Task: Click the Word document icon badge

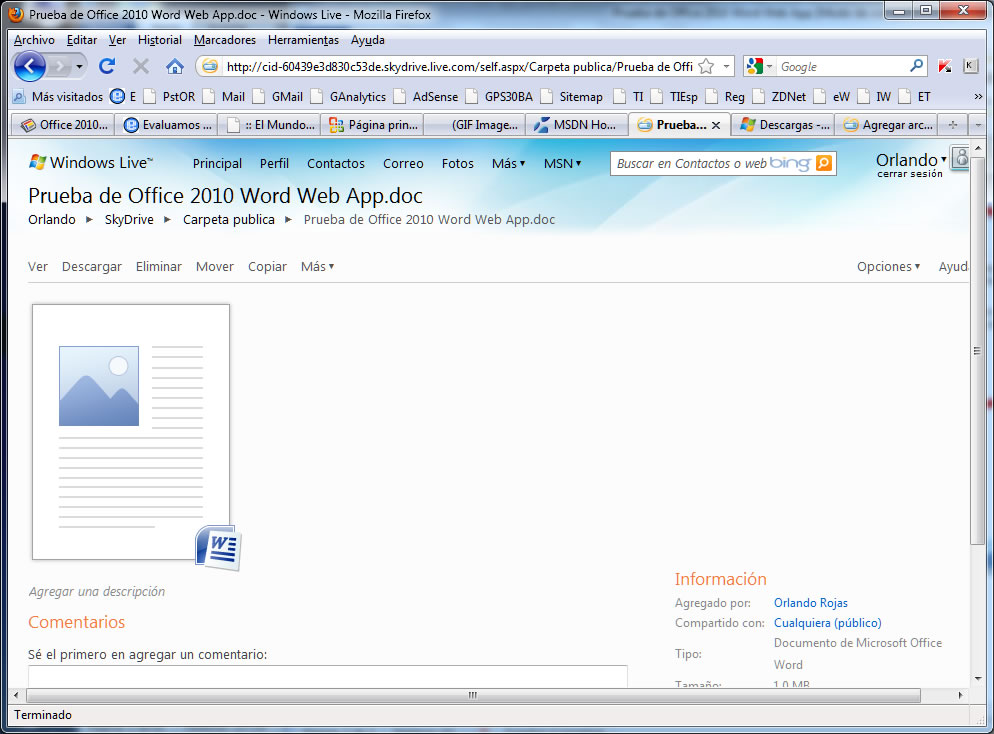Action: [x=219, y=548]
